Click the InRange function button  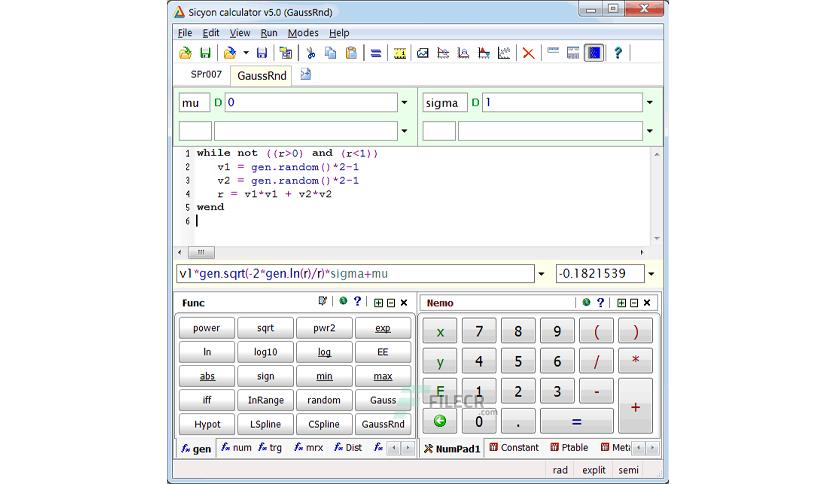tap(266, 400)
